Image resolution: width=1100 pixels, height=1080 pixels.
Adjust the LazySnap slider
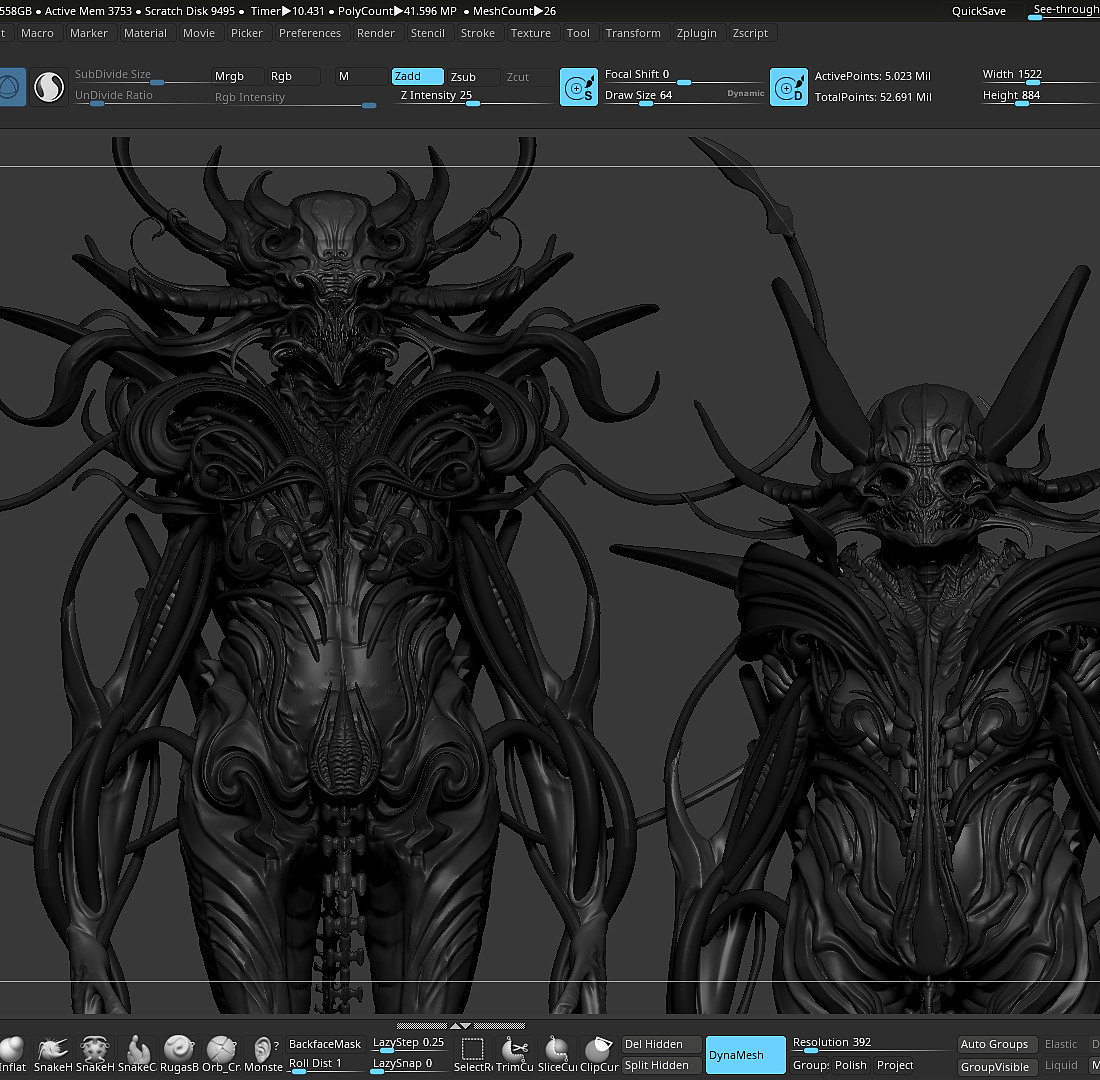tap(408, 1065)
